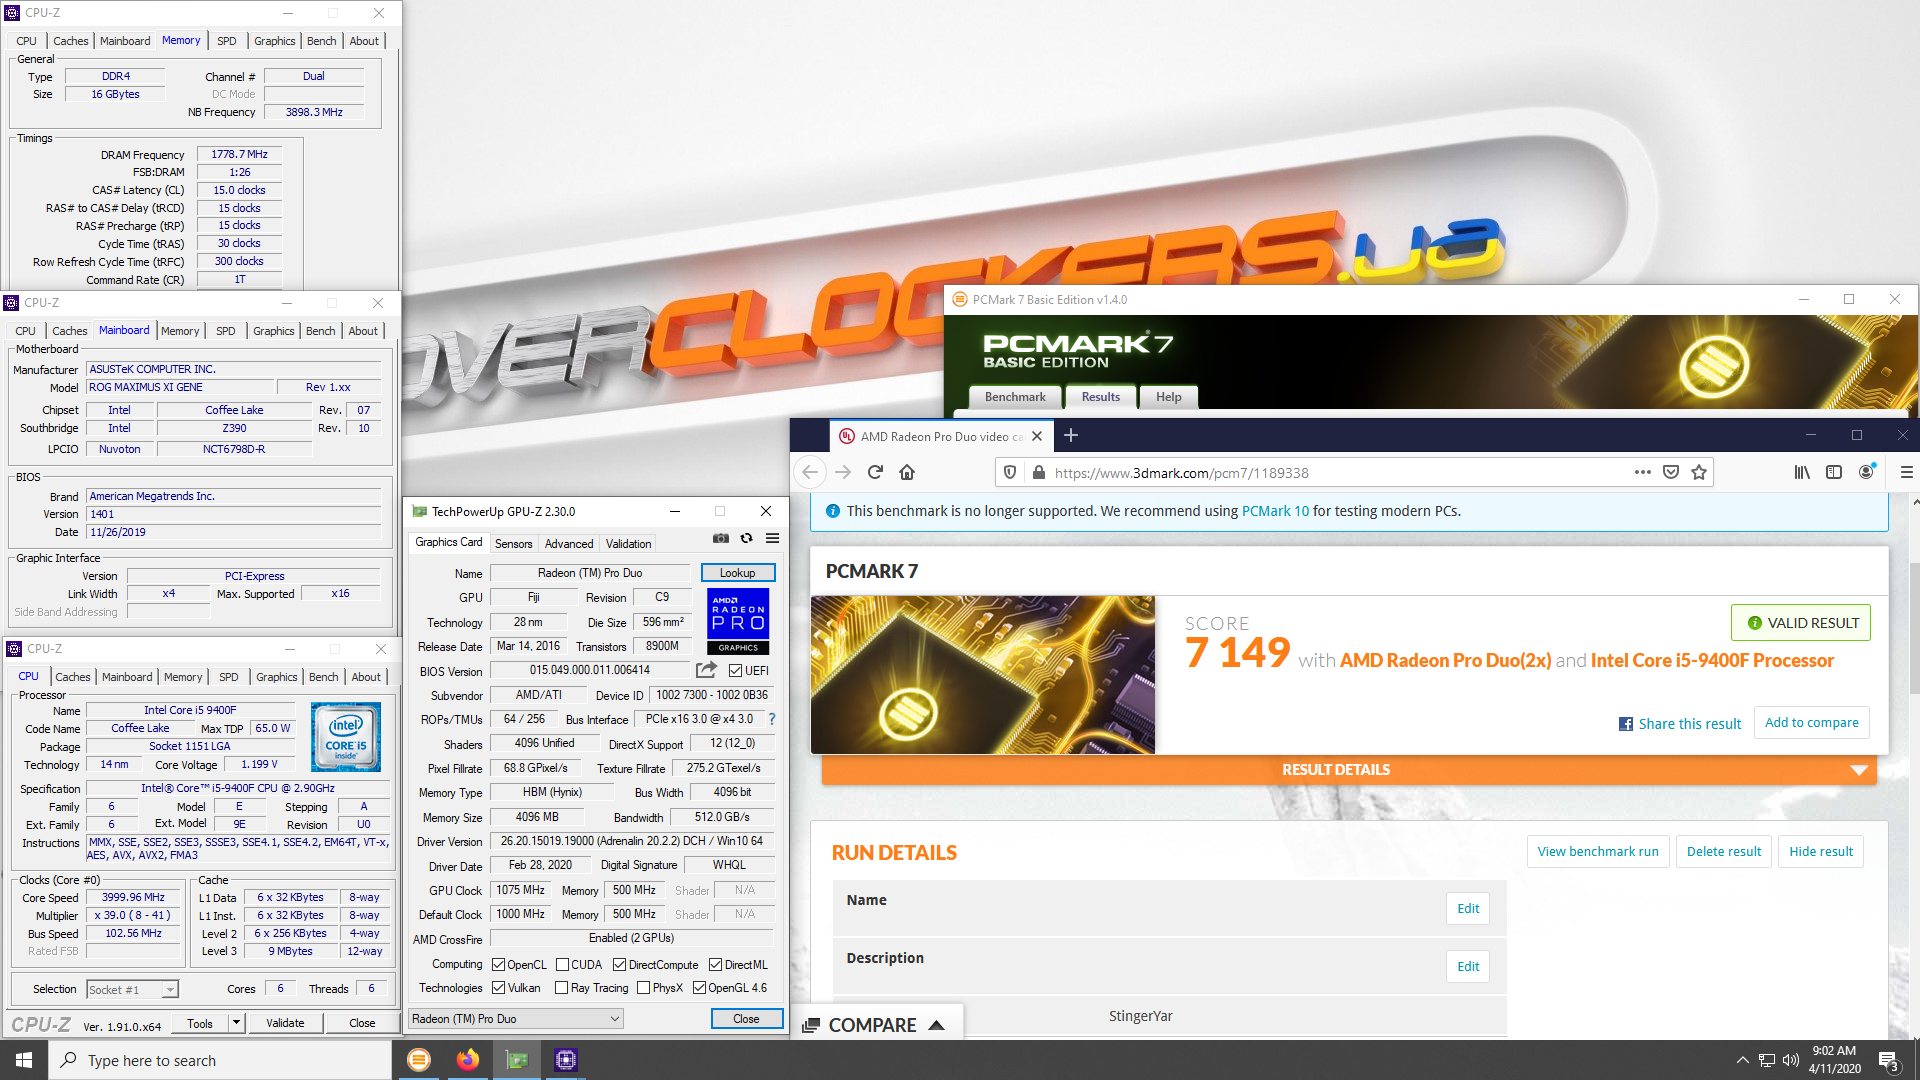This screenshot has width=1920, height=1080.
Task: Toggle DirectCompute checkbox
Action: click(619, 965)
